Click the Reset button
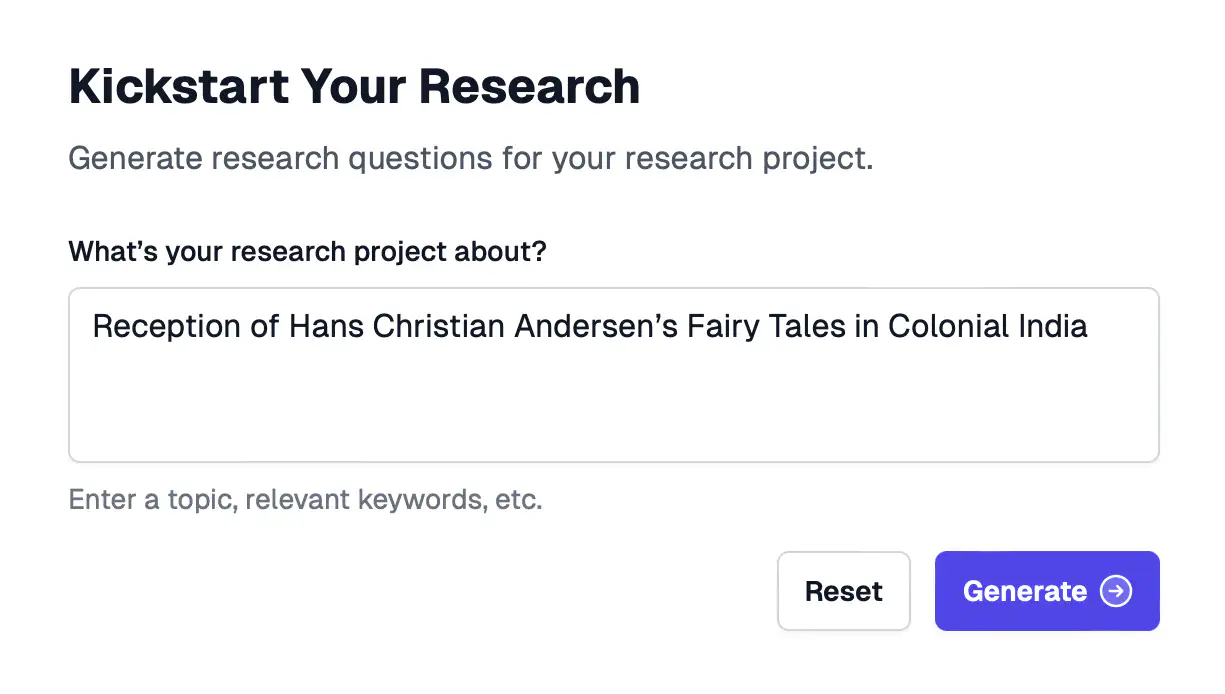The height and width of the screenshot is (694, 1225). pos(843,591)
